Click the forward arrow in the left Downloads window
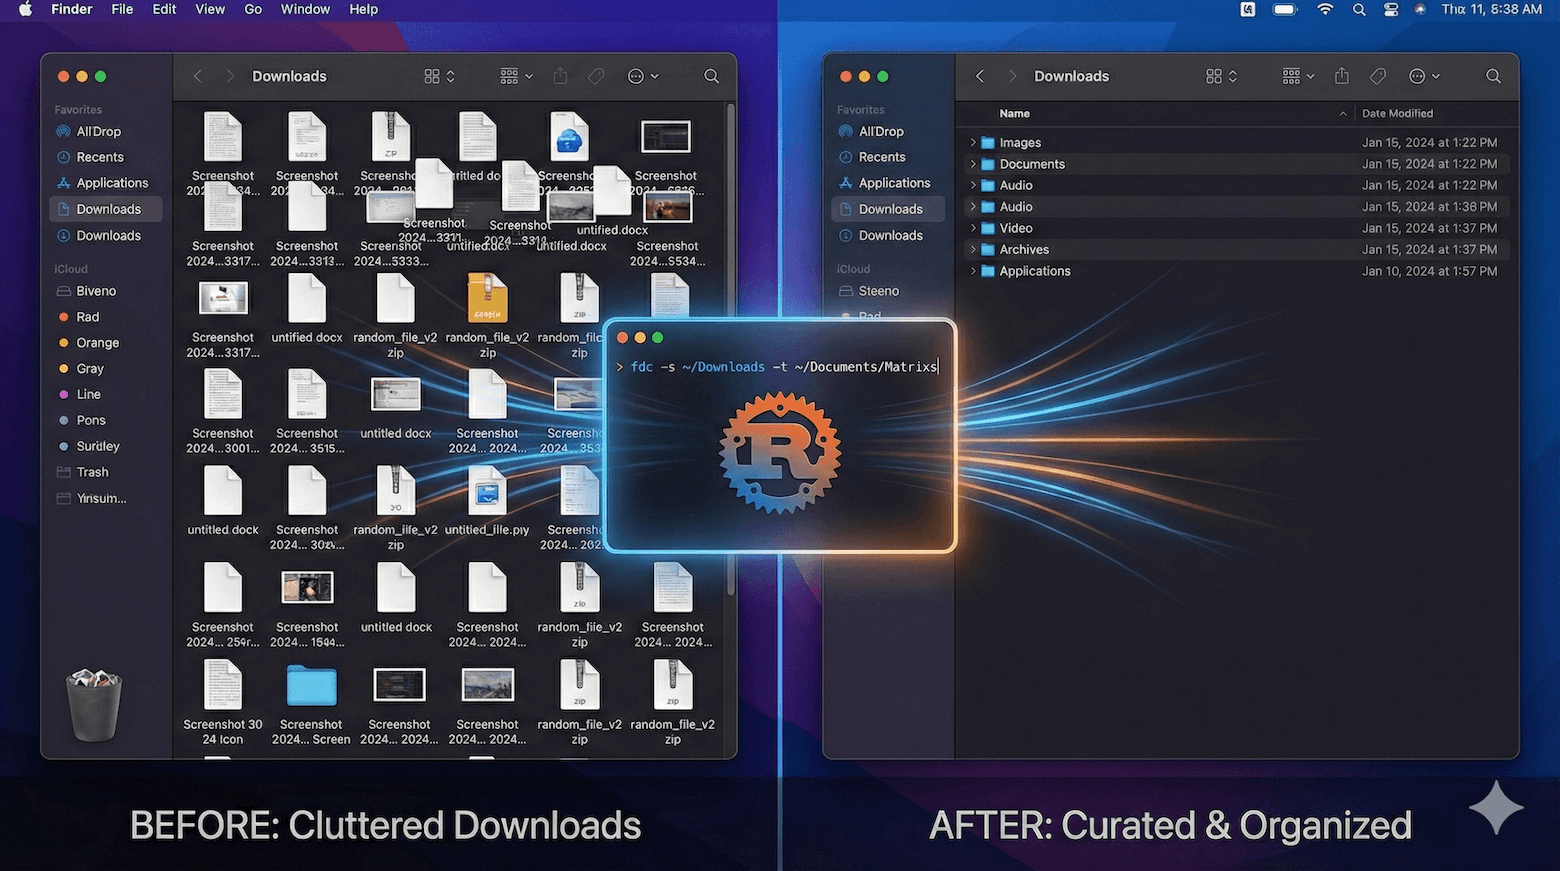Screen dimensions: 1560x871 [230, 76]
